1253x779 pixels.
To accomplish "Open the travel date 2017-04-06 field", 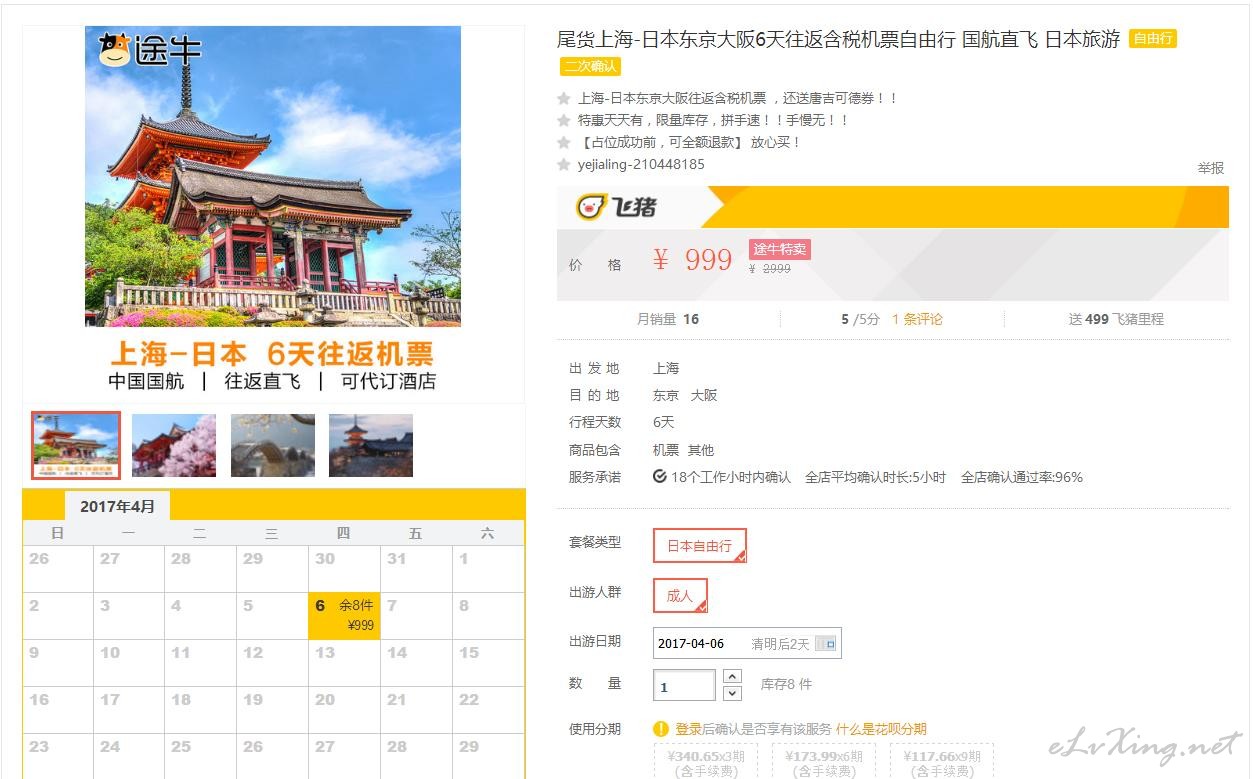I will pyautogui.click(x=747, y=643).
